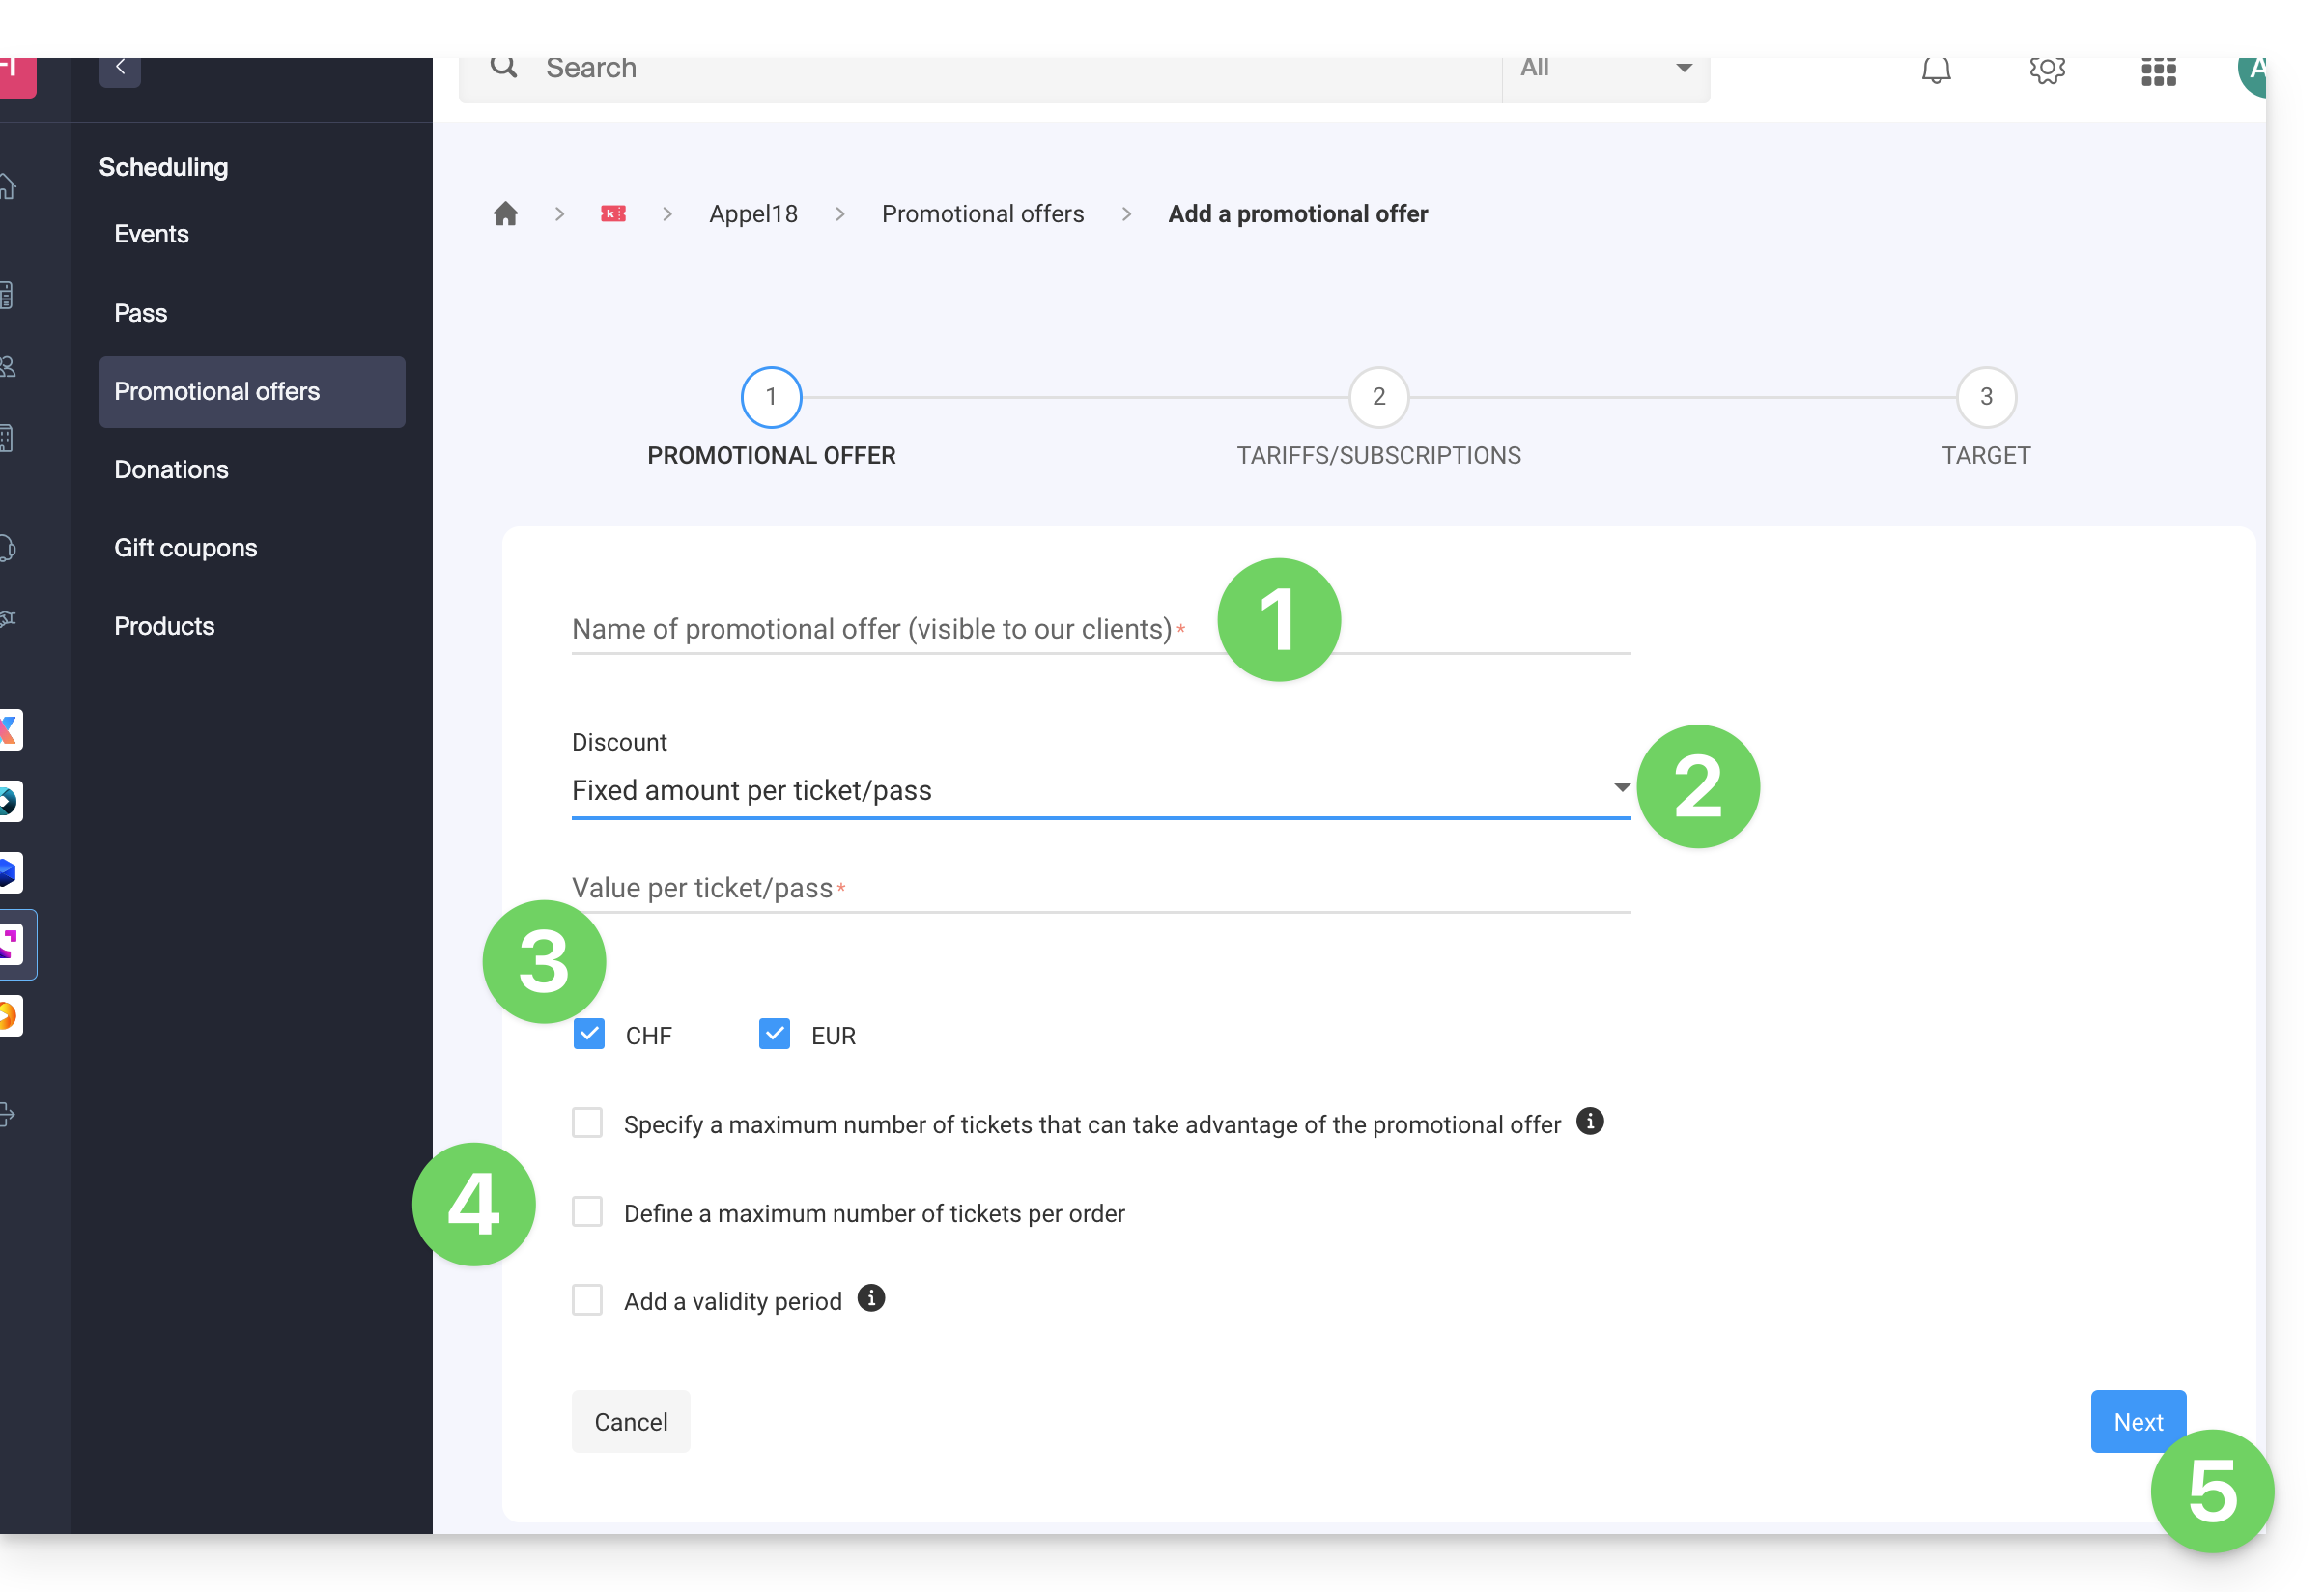
Task: Open Donations in sidebar
Action: [x=171, y=470]
